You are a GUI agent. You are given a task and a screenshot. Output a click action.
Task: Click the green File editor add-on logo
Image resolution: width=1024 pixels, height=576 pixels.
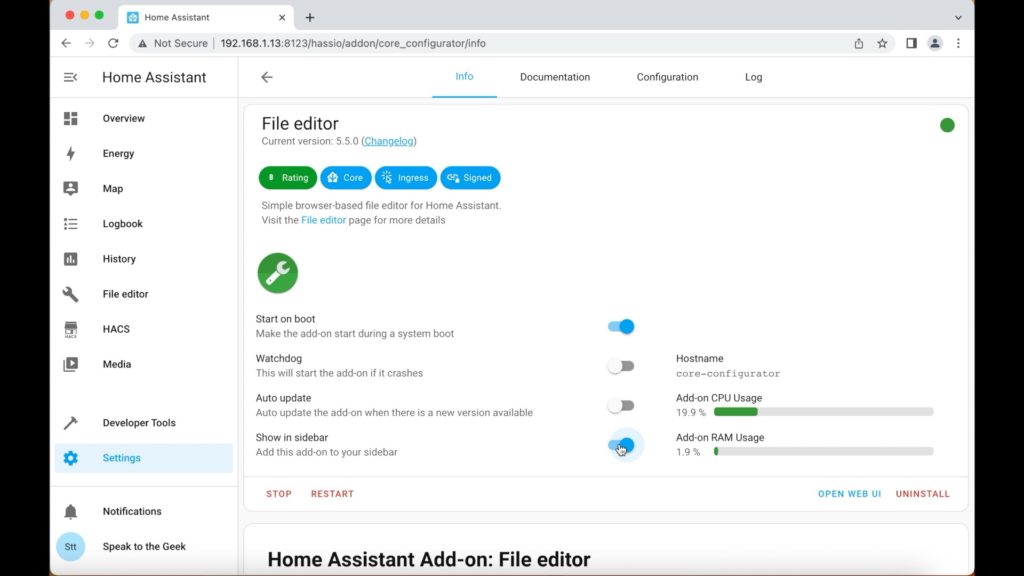tap(278, 273)
